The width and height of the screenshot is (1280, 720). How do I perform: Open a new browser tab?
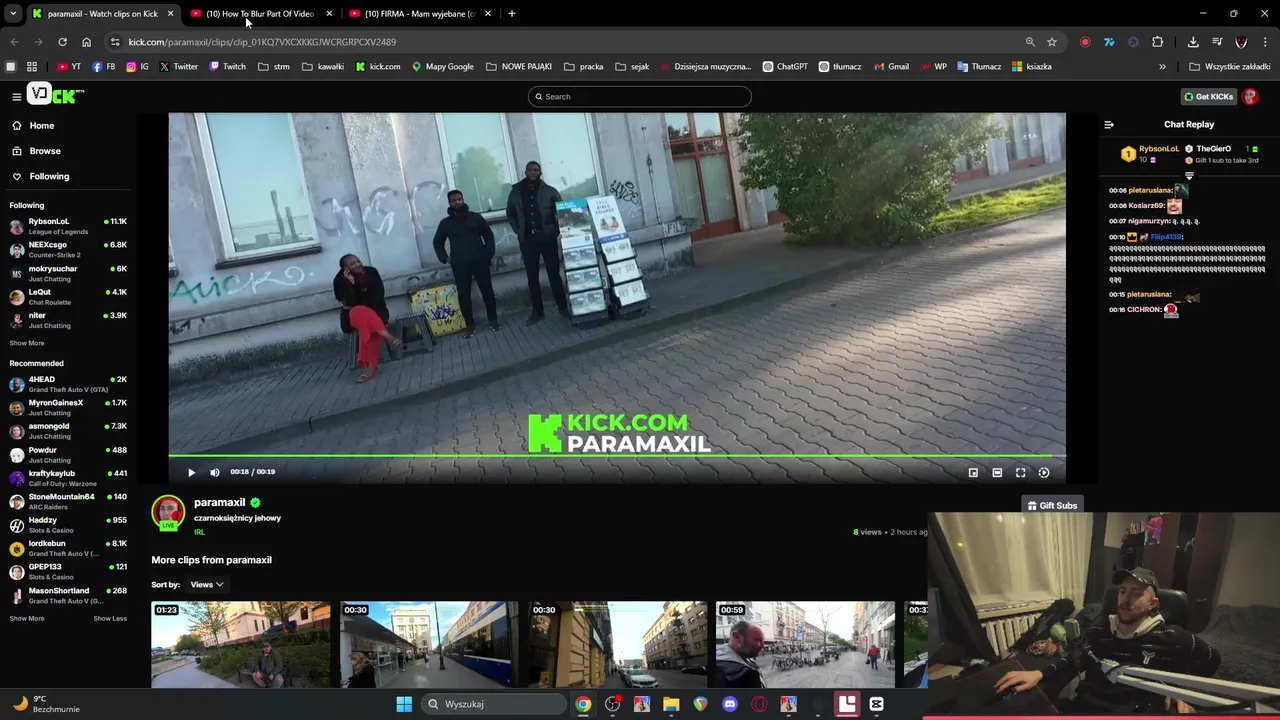pyautogui.click(x=511, y=14)
